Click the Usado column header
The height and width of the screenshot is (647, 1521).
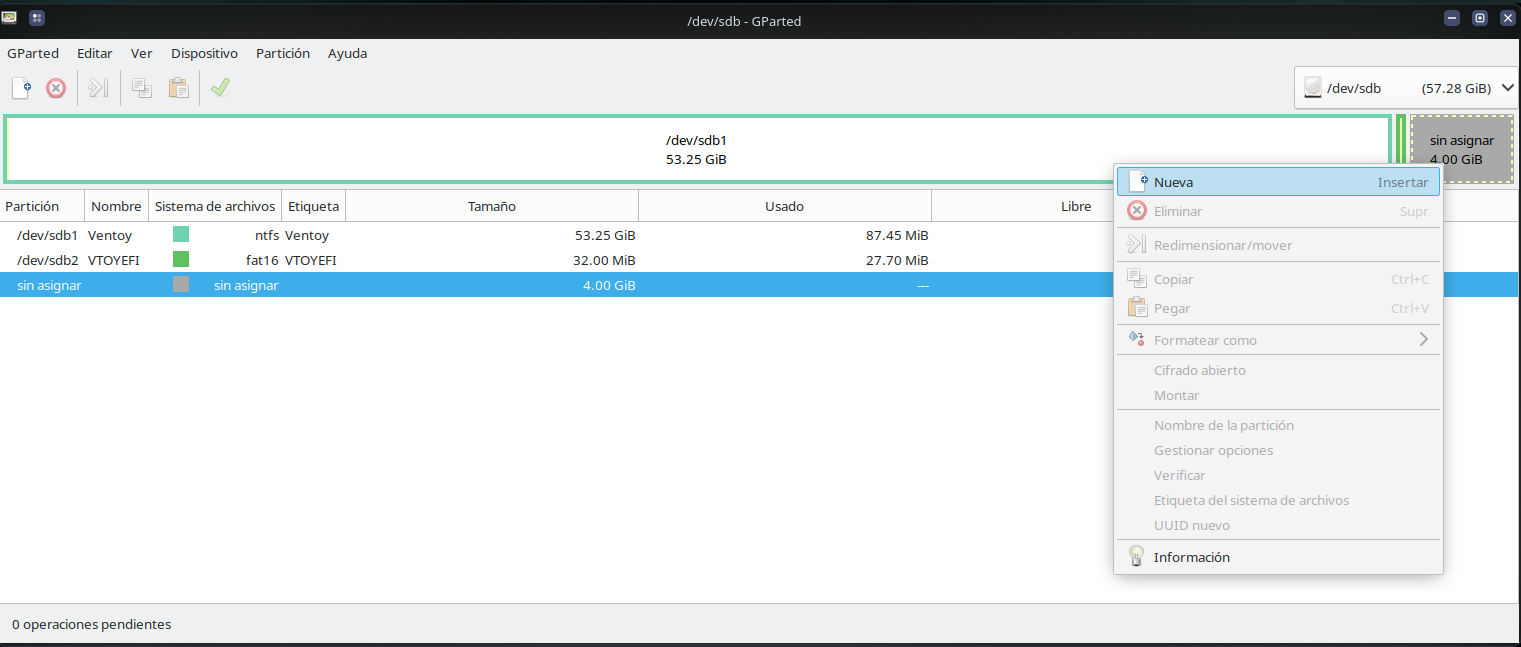tap(785, 206)
